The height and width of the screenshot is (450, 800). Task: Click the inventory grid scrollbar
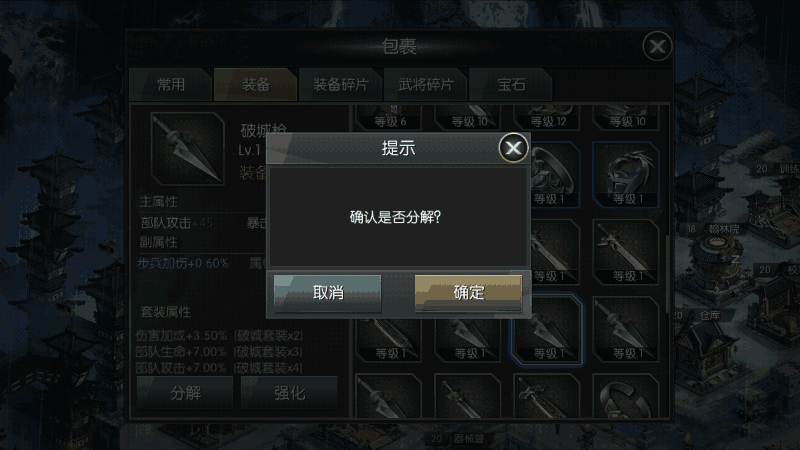(668, 274)
